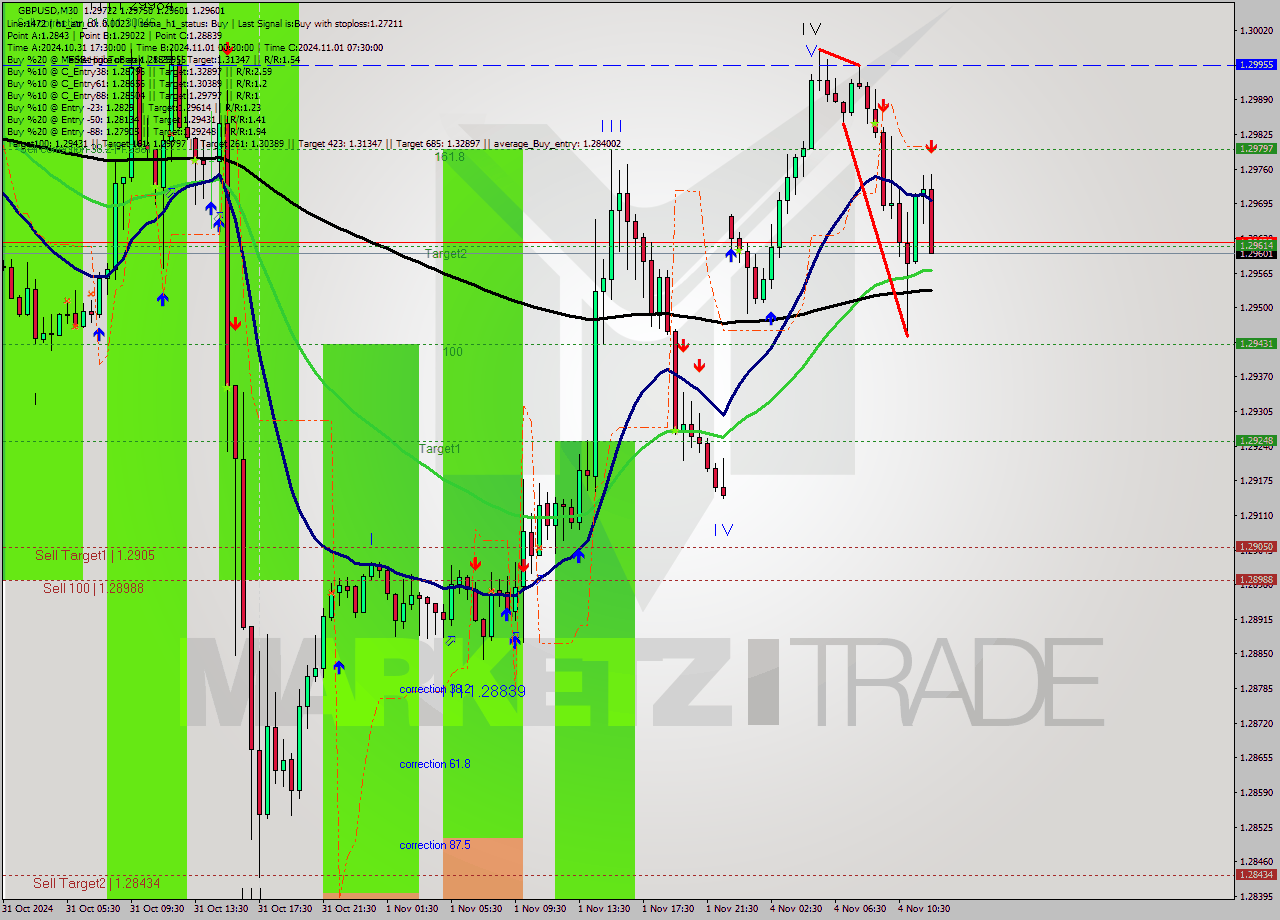Click the 'average_Buy_entry: 1.284002' text

pos(555,144)
